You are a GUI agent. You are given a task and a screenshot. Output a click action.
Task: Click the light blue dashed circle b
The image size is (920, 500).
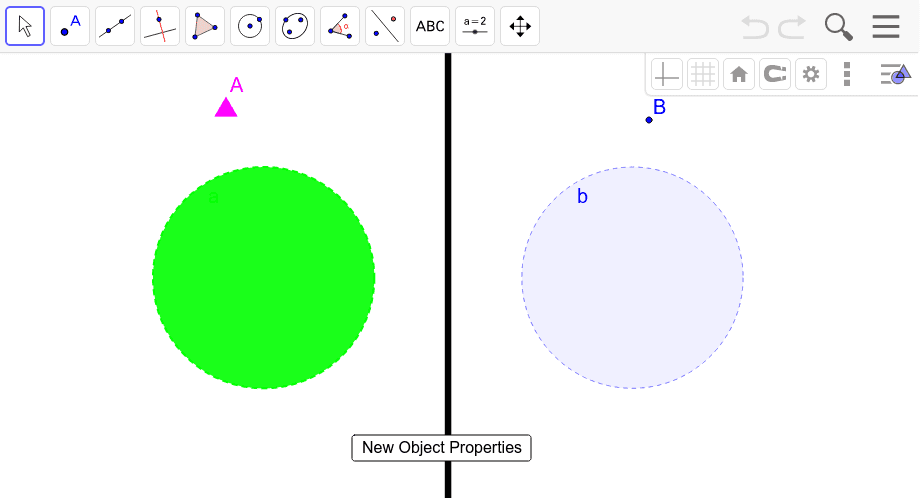click(x=632, y=278)
